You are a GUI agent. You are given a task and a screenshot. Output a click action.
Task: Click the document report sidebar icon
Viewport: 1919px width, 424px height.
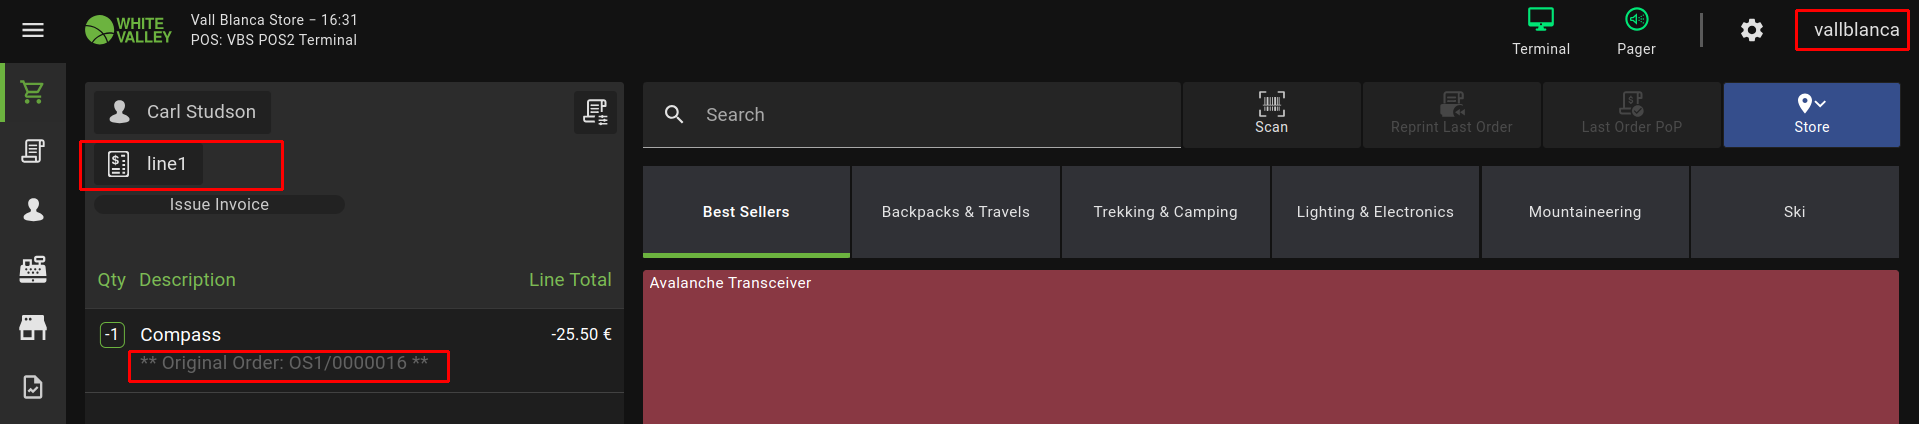click(33, 387)
